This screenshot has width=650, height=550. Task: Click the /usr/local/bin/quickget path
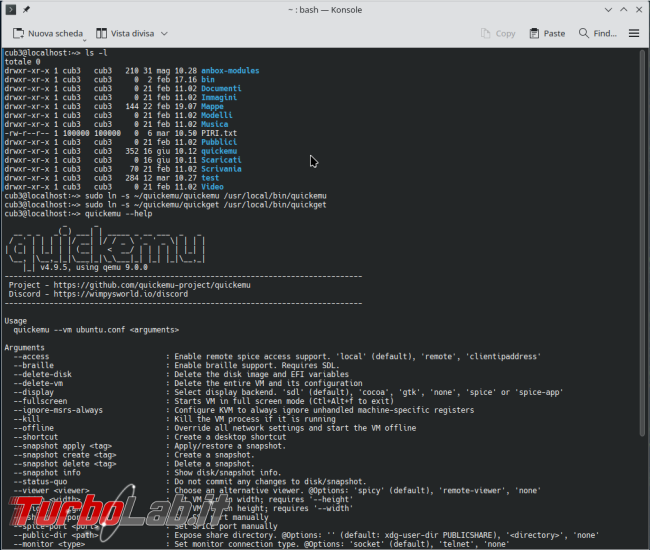click(275, 205)
